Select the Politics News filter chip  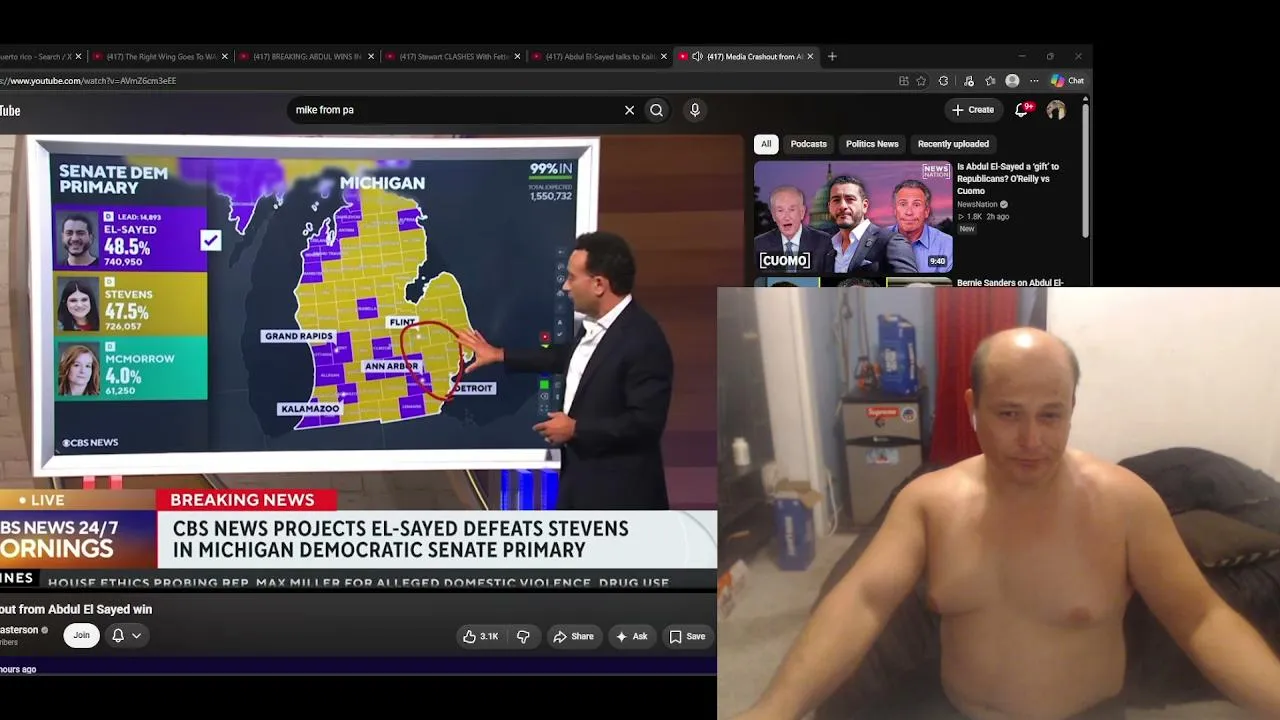[x=872, y=144]
